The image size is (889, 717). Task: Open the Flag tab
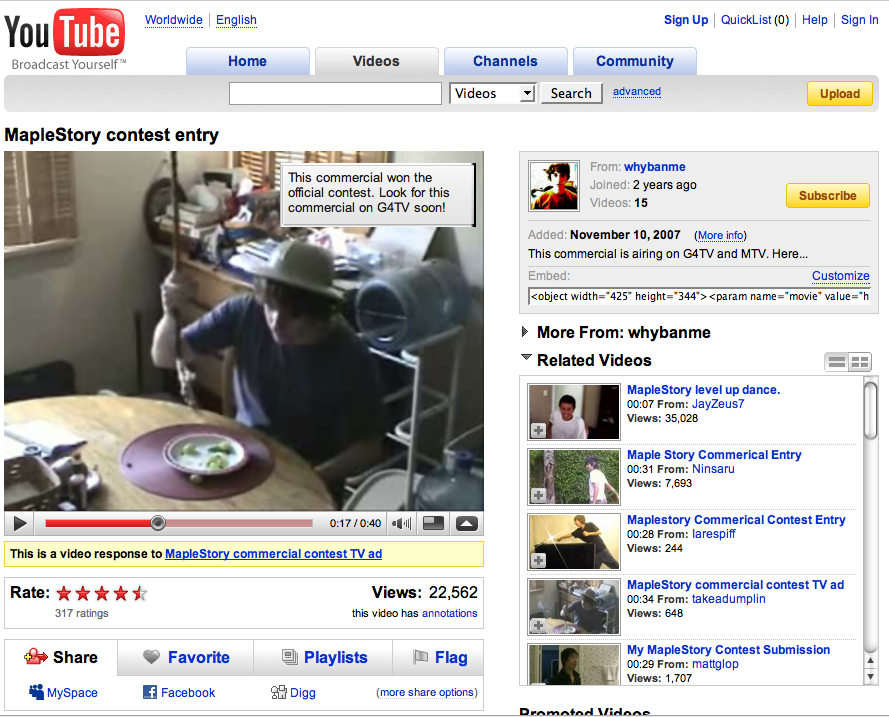439,657
